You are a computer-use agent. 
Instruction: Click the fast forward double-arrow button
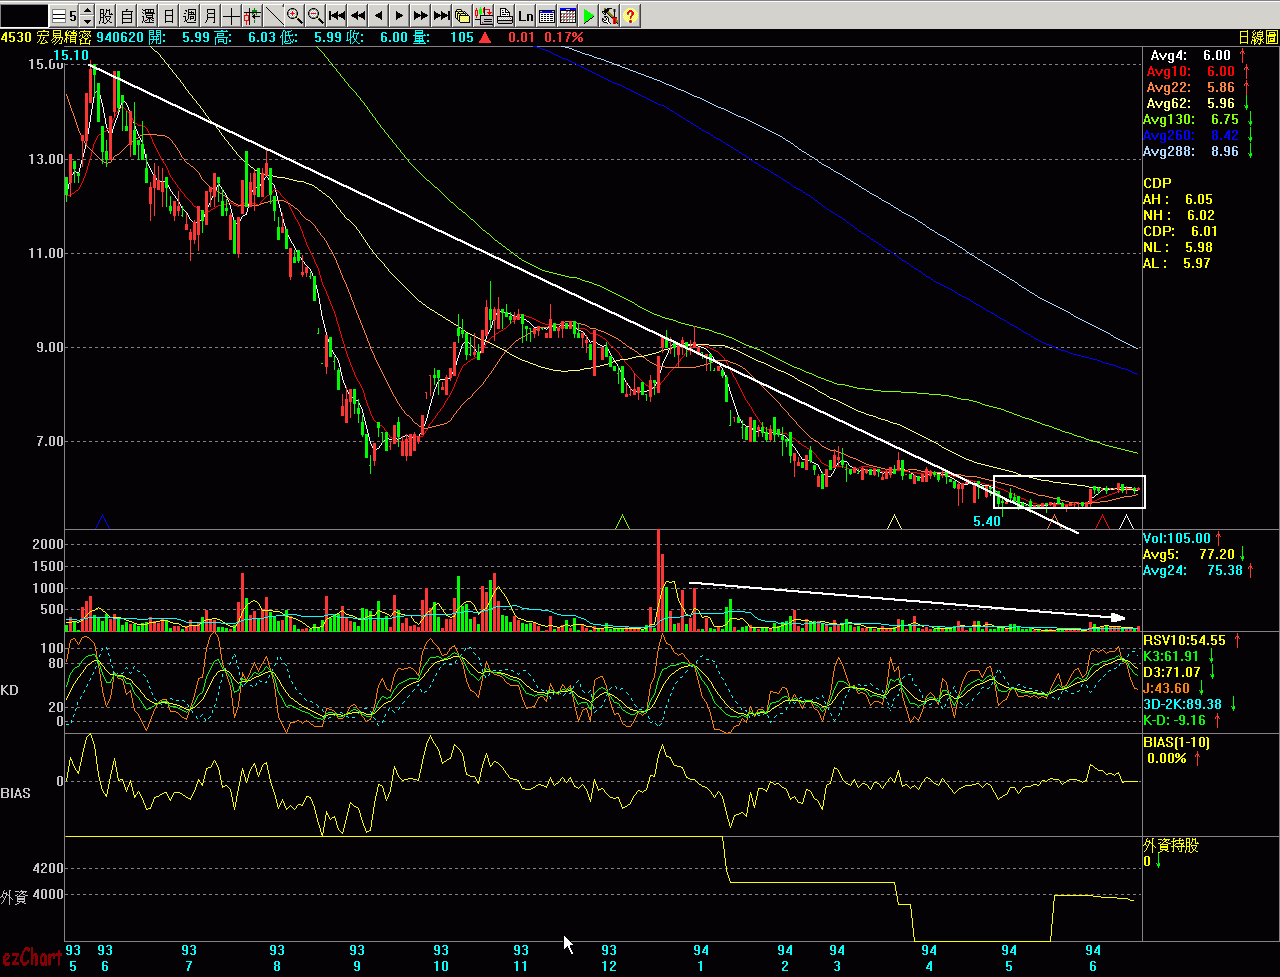pos(421,16)
